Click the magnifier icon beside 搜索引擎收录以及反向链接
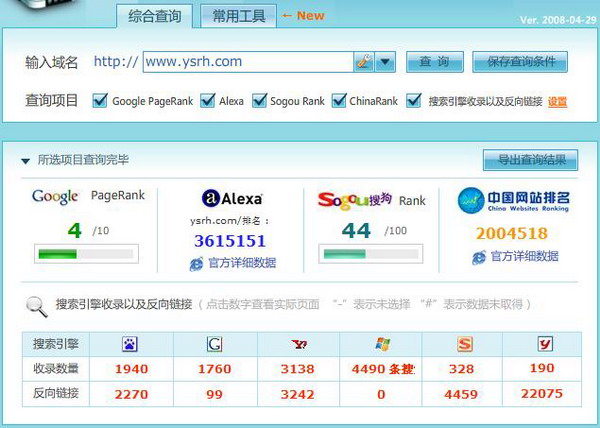600x428 pixels. pos(37,306)
